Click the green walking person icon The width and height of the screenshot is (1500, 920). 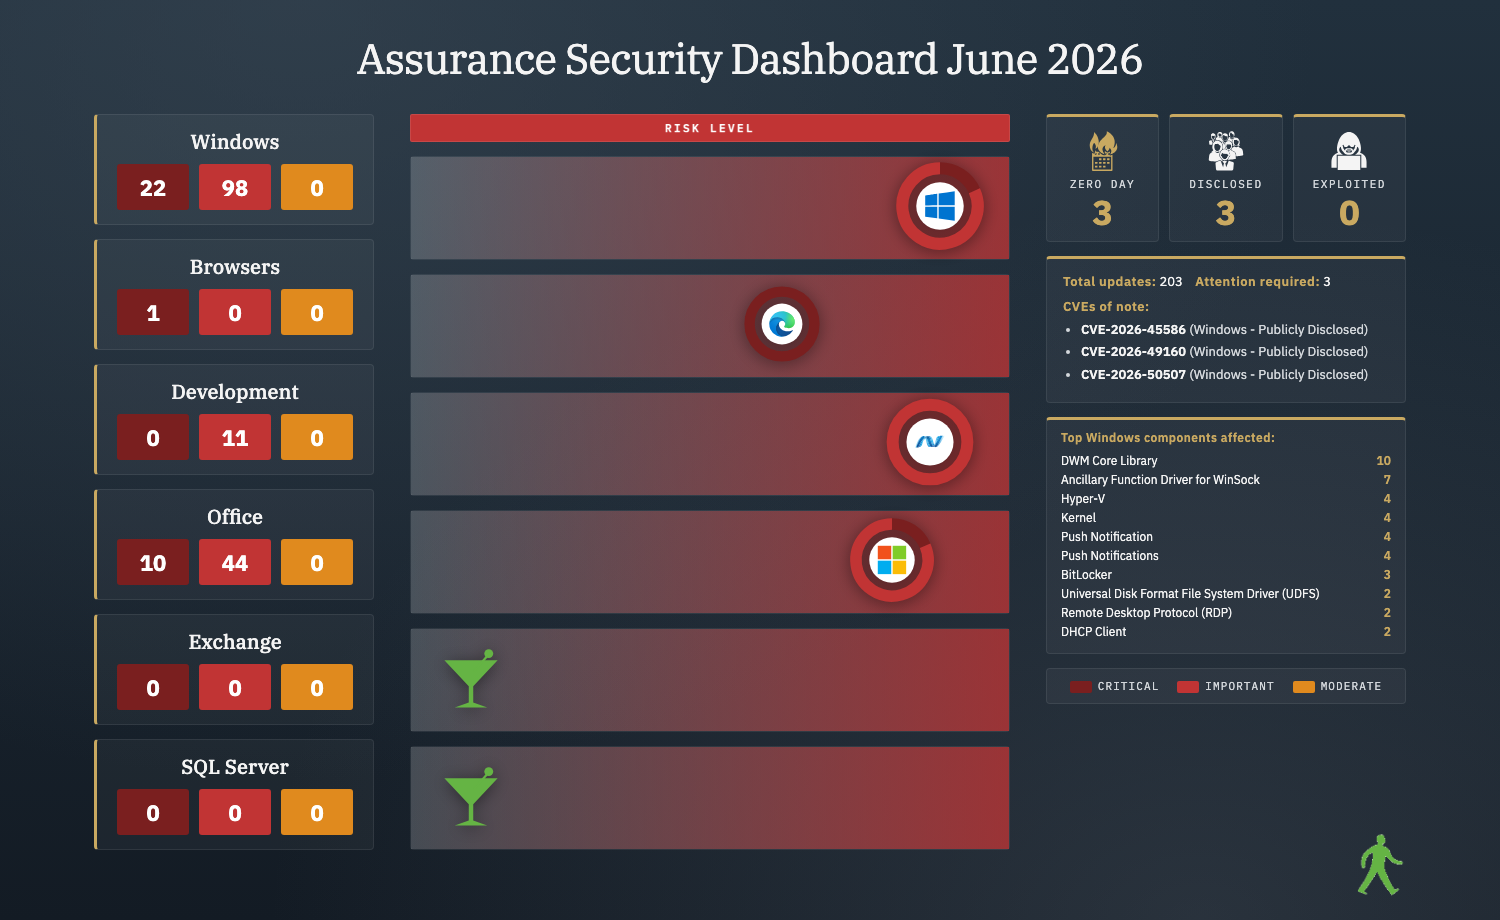pos(1380,865)
